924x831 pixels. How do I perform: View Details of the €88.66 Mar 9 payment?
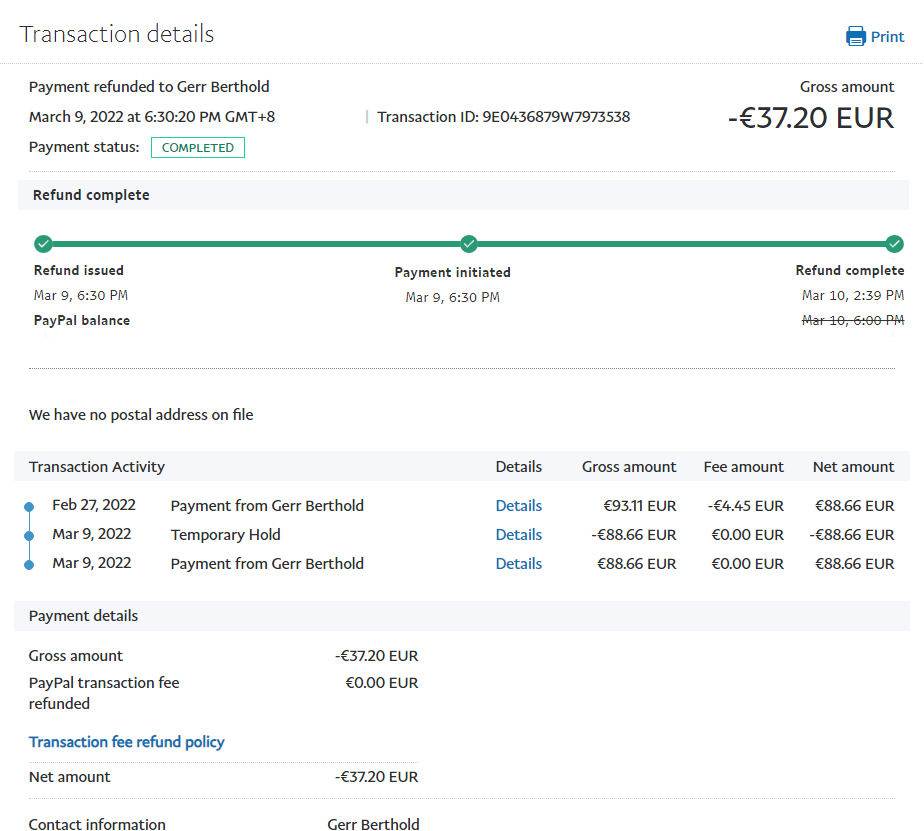click(518, 564)
